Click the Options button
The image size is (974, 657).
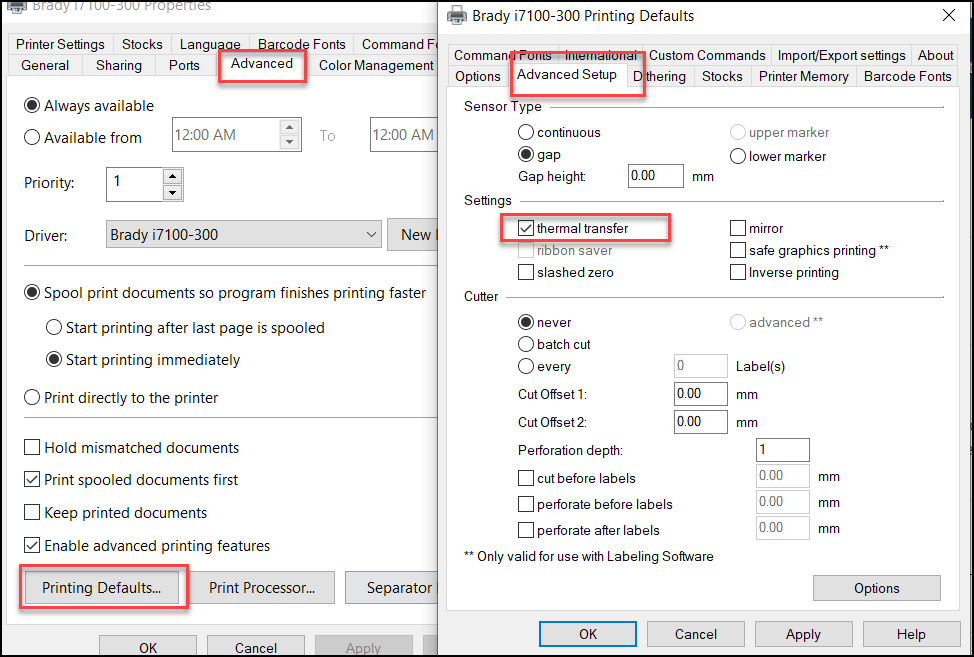pos(876,588)
